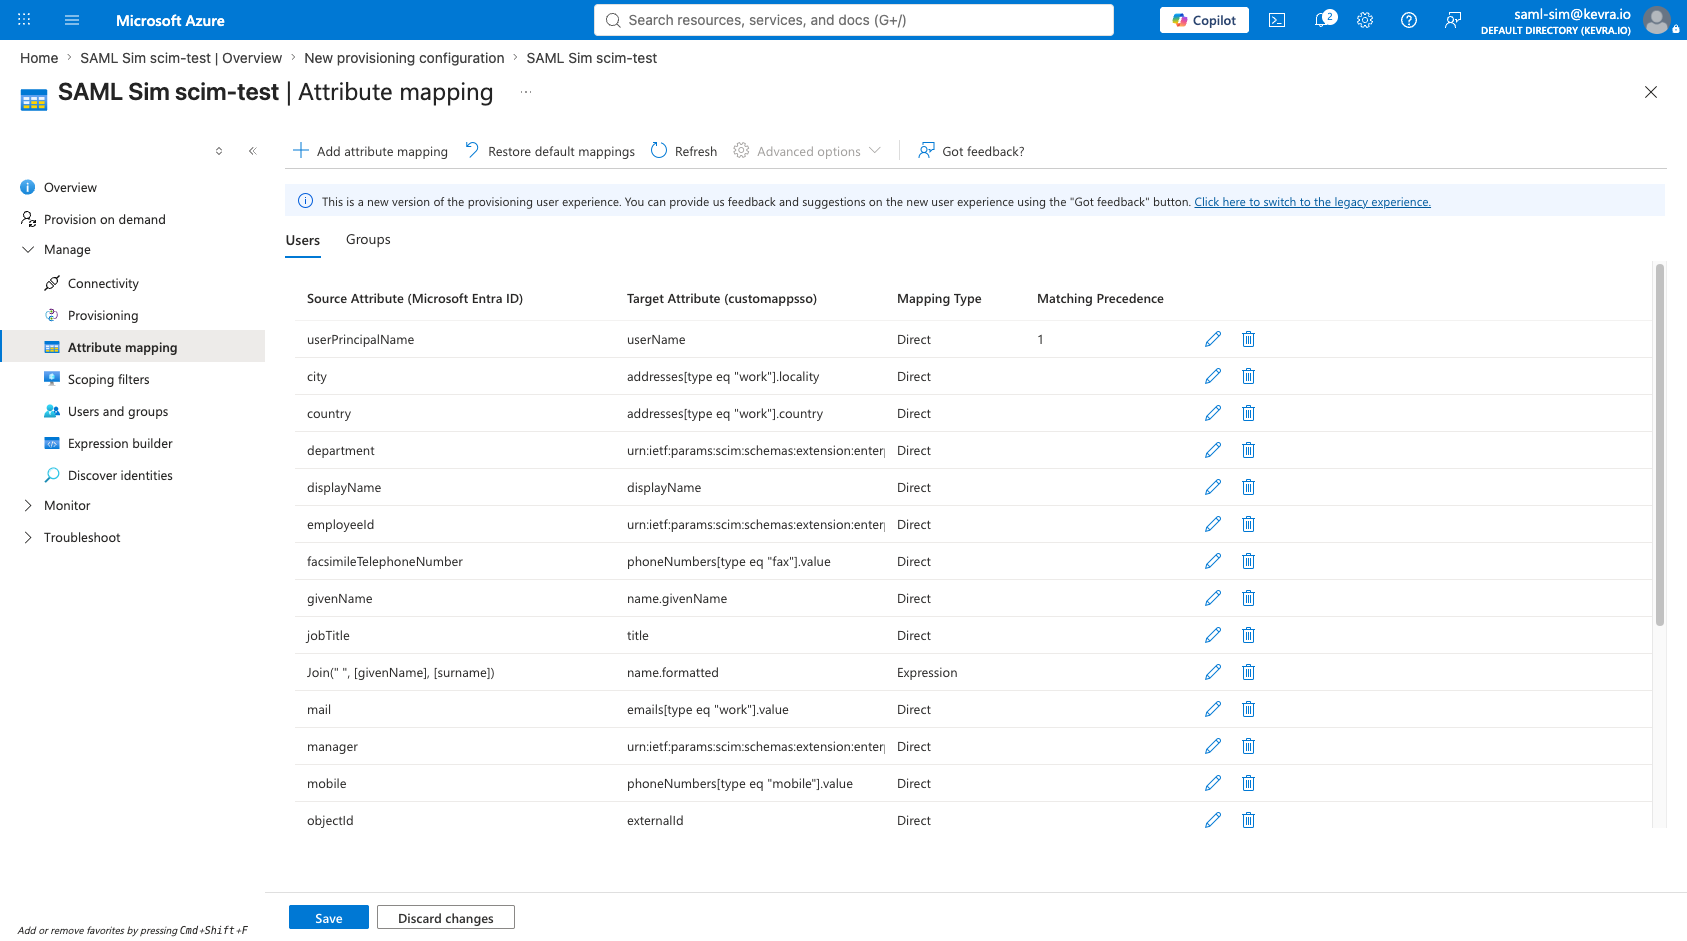Select the Users tab

(303, 240)
